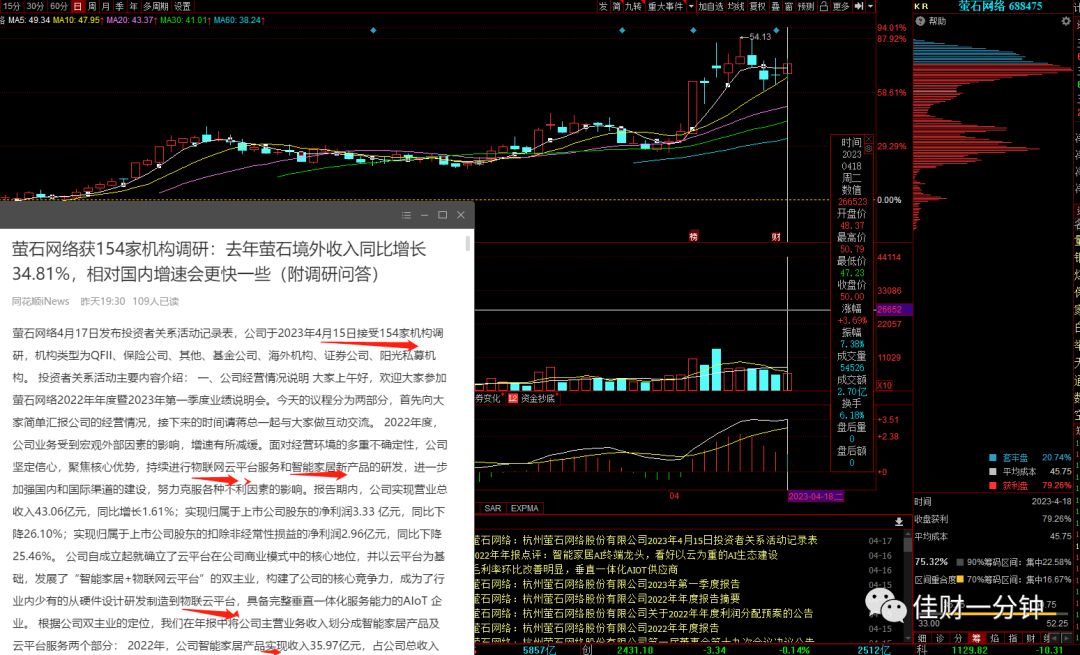Minimize the news article popup
Image resolution: width=1080 pixels, height=655 pixels.
[424, 215]
